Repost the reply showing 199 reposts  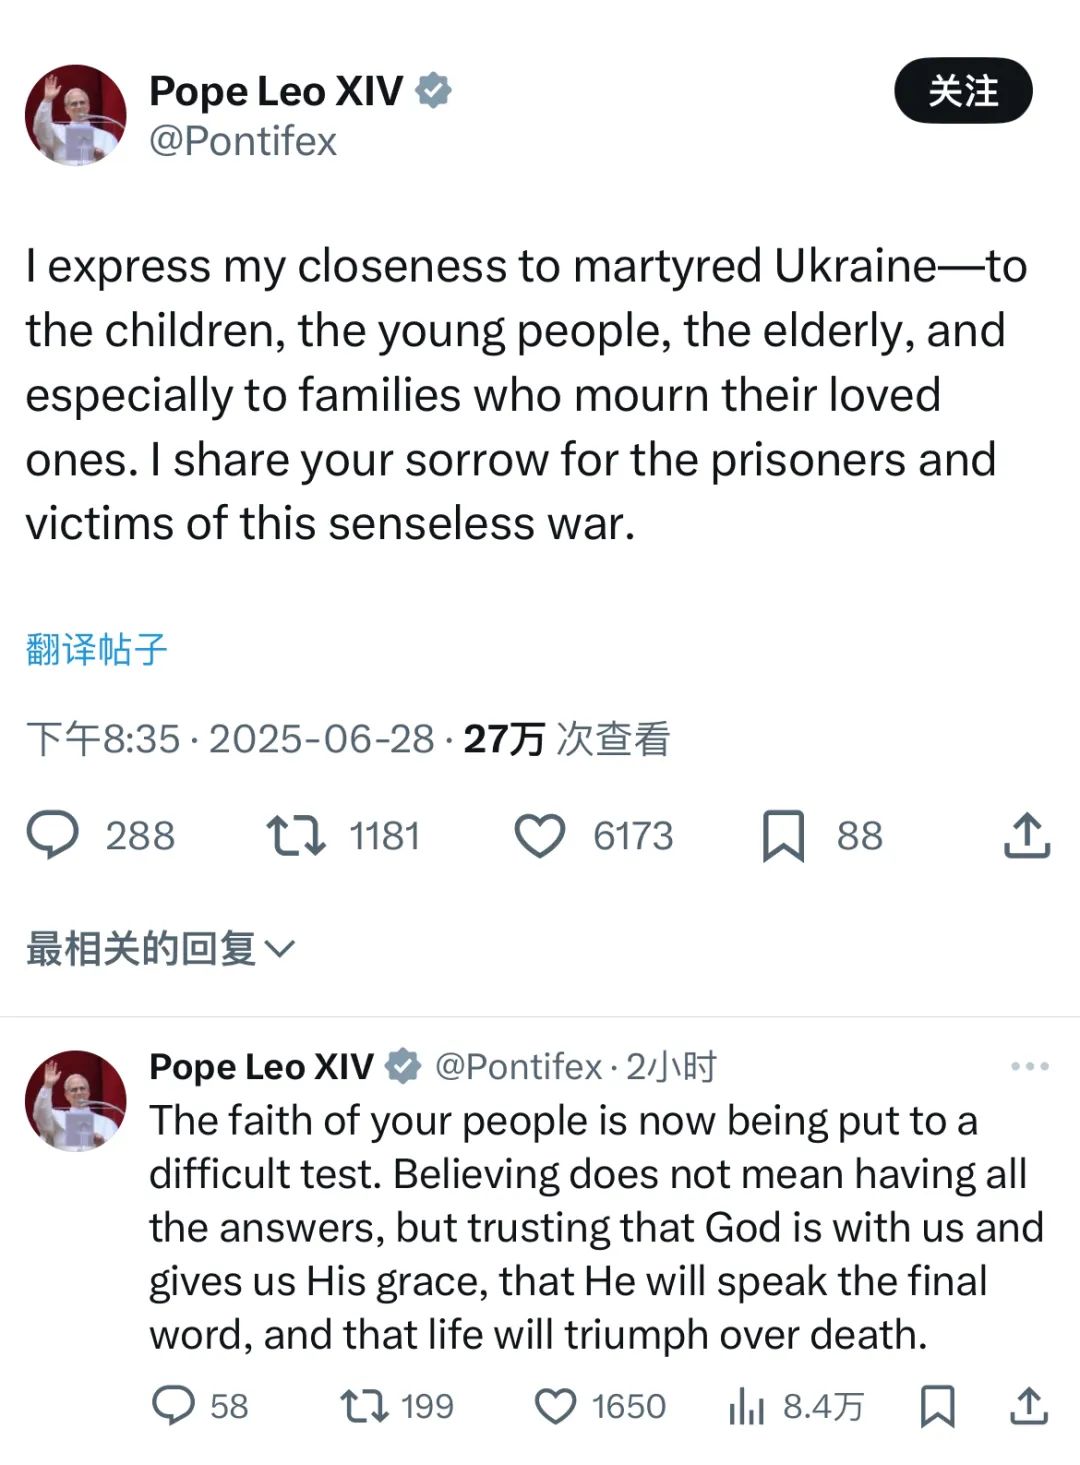[x=364, y=1405]
